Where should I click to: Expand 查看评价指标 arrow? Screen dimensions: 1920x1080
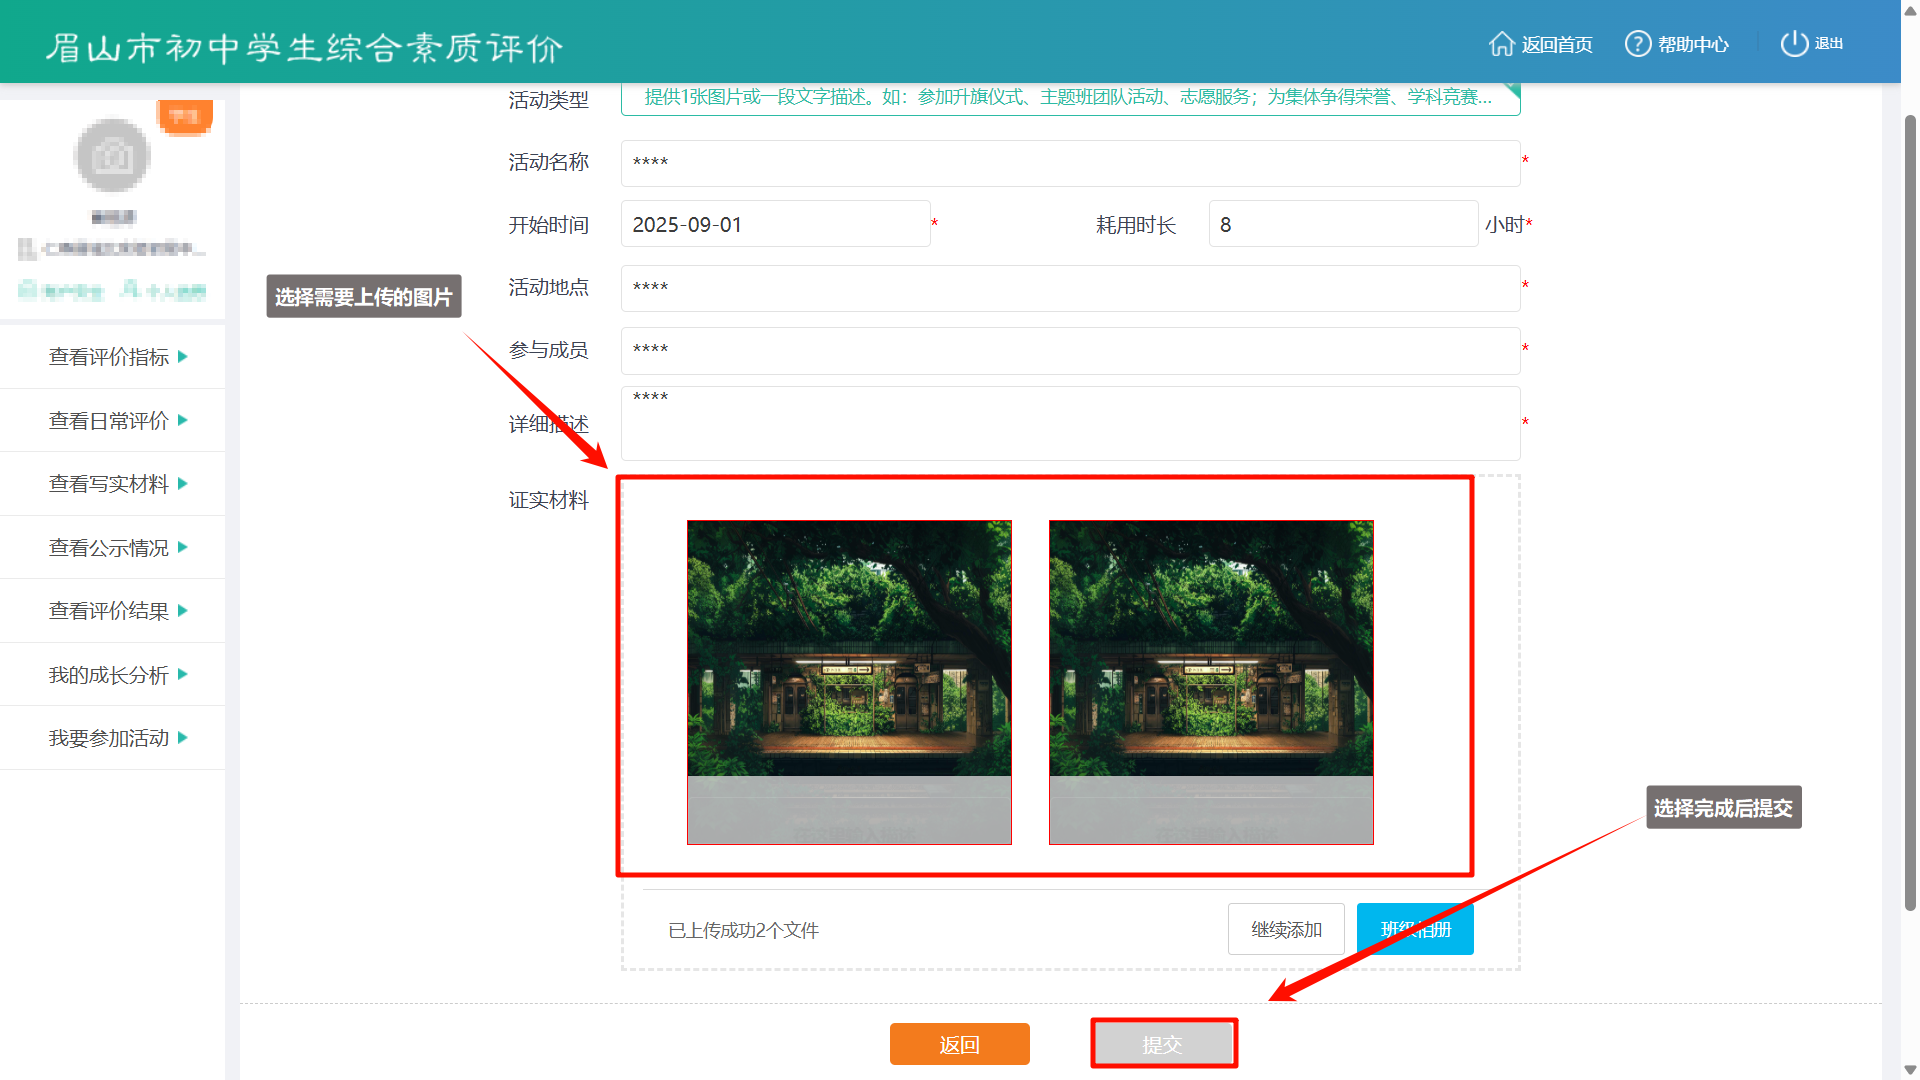183,357
